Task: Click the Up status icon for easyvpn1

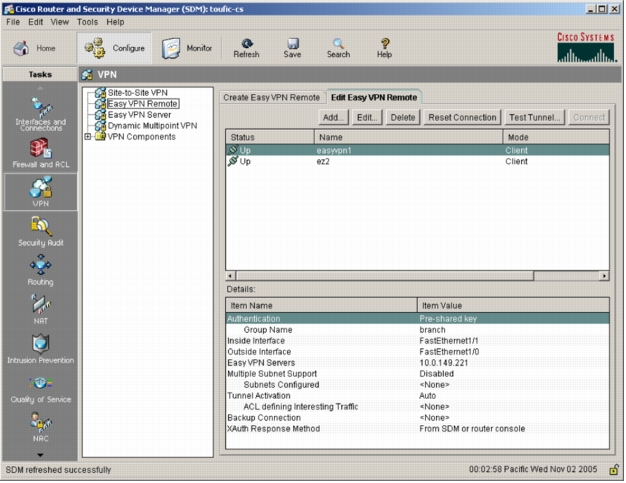Action: (232, 150)
